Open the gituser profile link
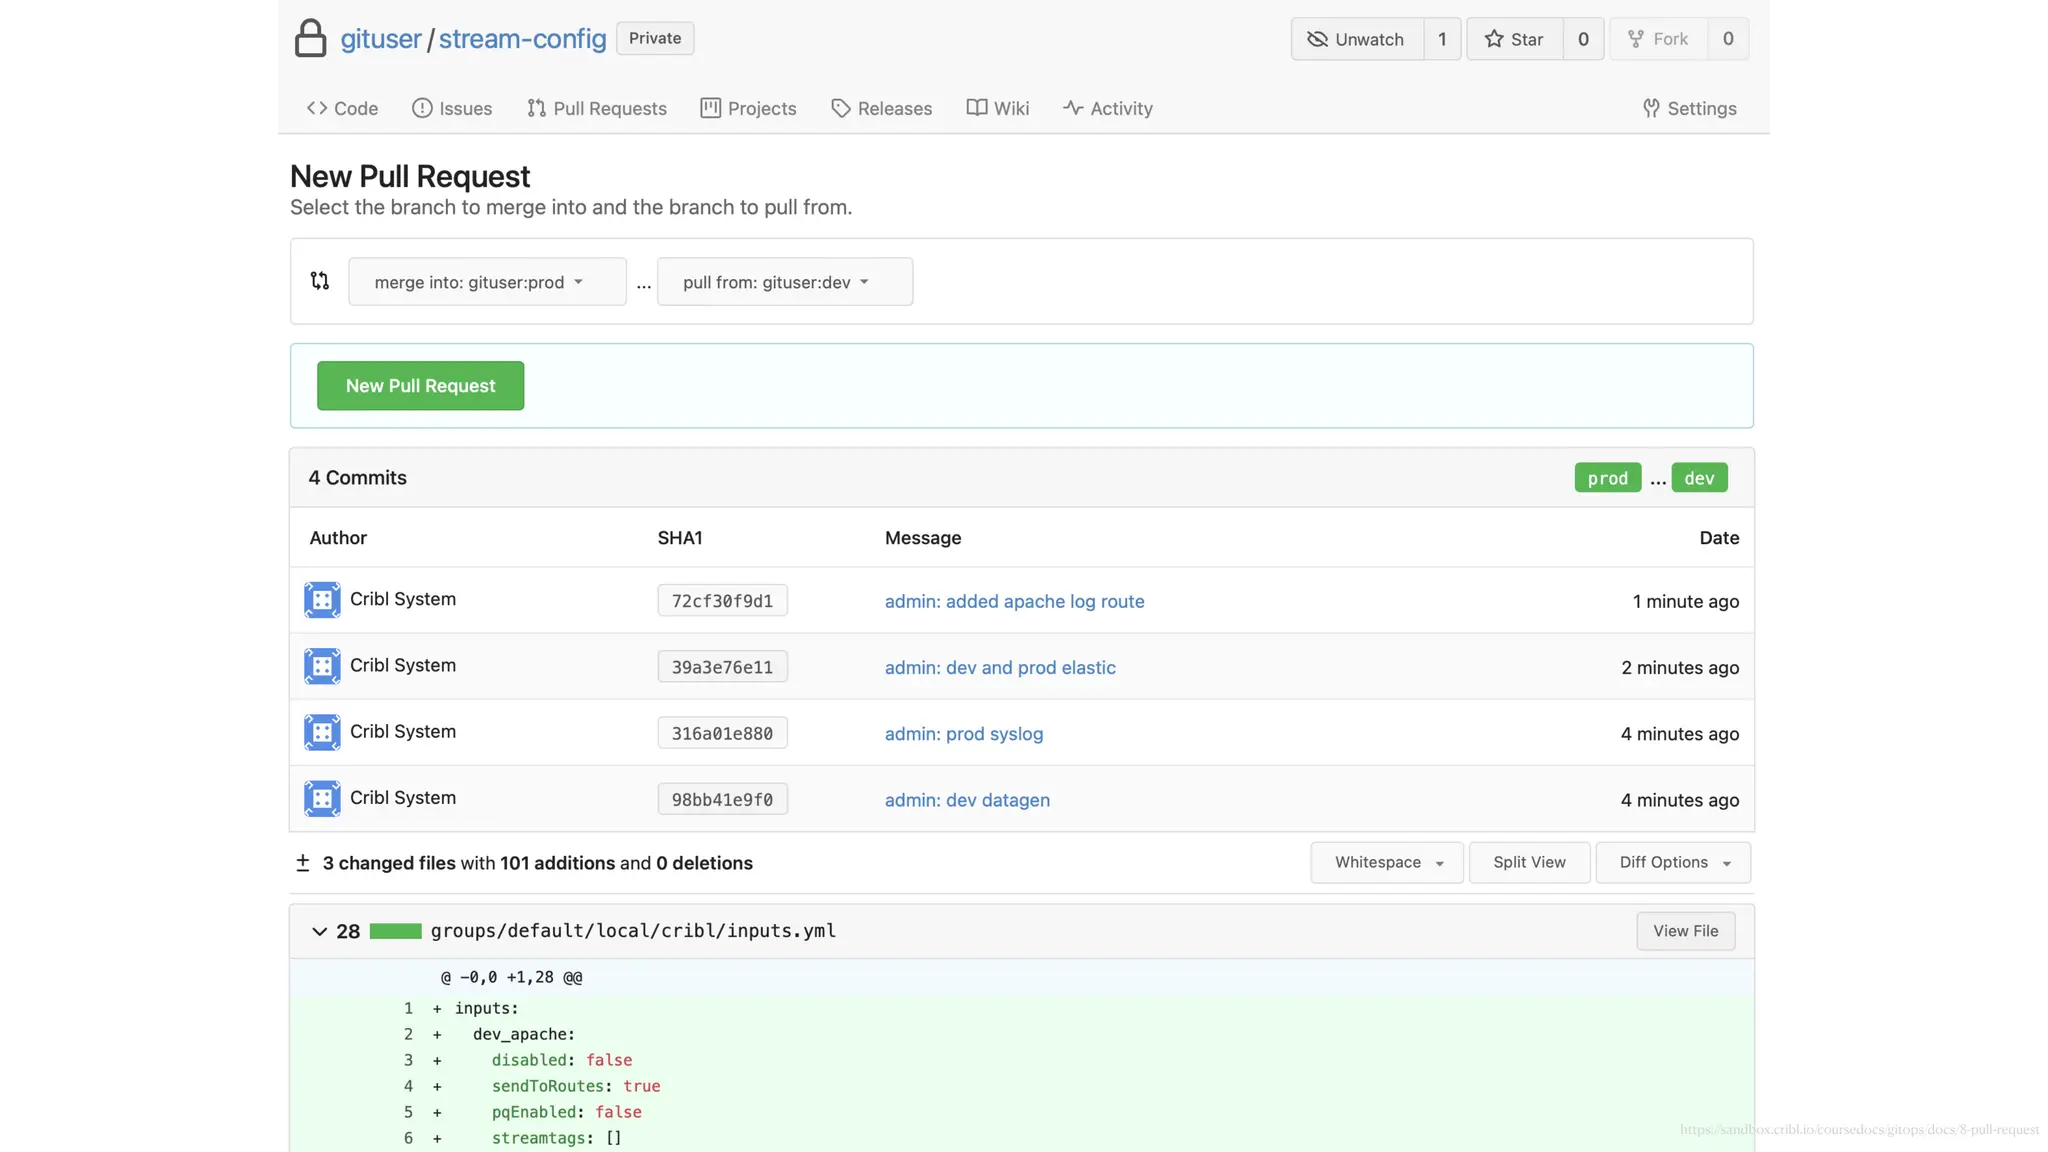 pos(381,39)
